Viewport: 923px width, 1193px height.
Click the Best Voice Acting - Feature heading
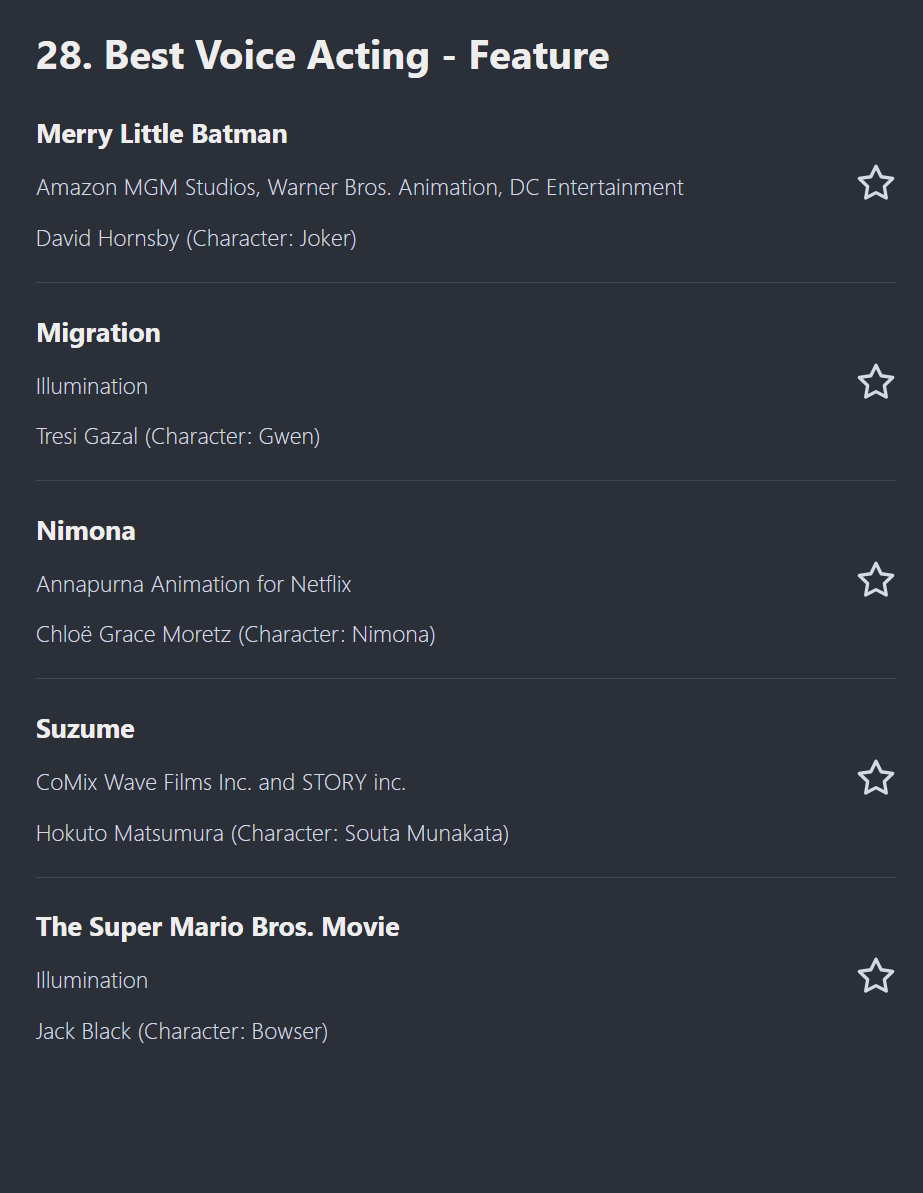pos(322,56)
